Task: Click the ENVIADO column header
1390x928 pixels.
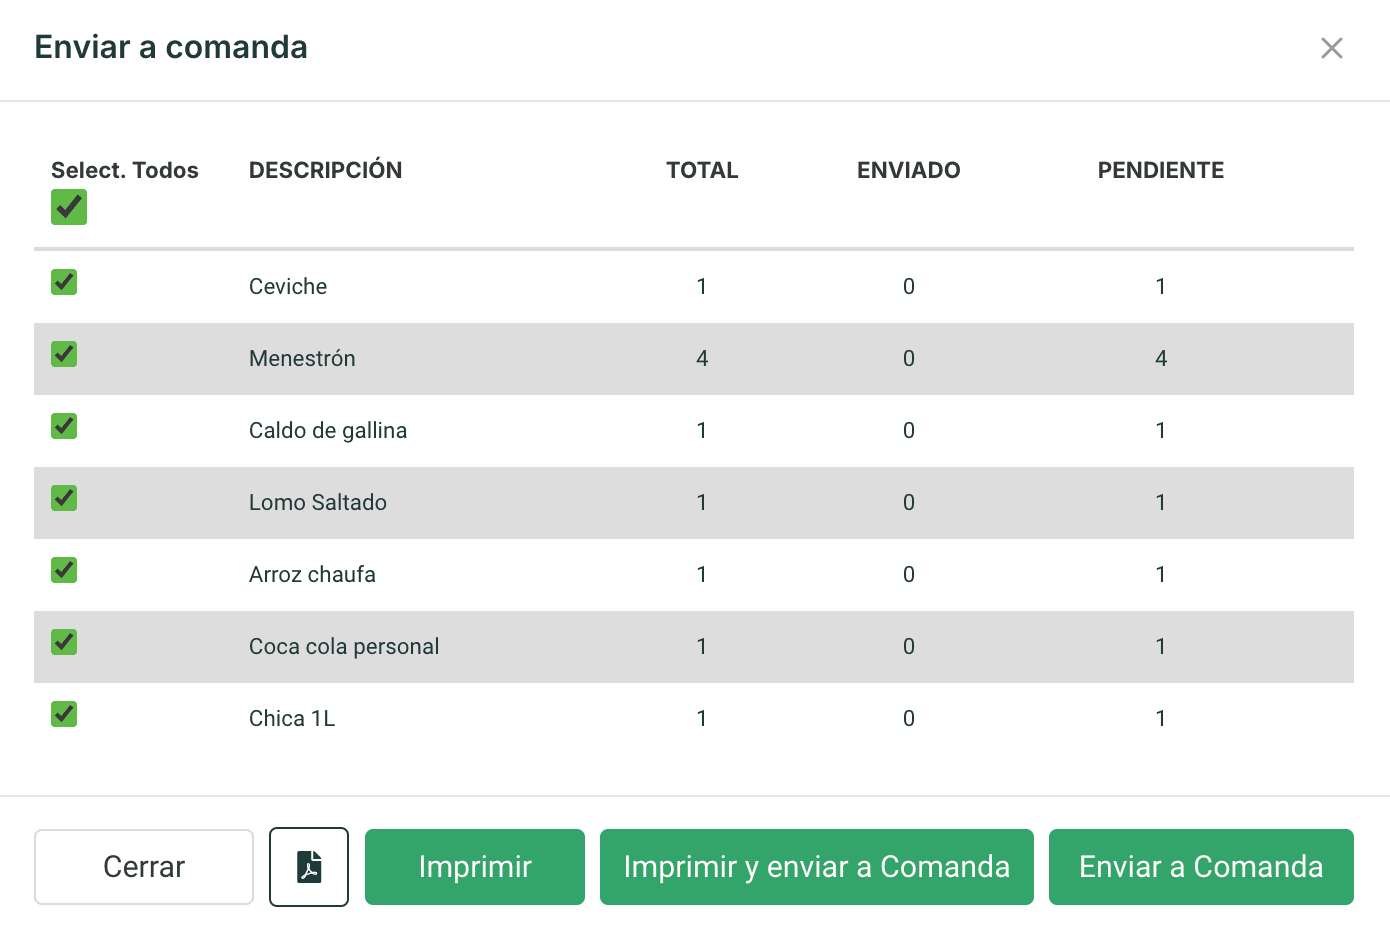Action: 908,170
